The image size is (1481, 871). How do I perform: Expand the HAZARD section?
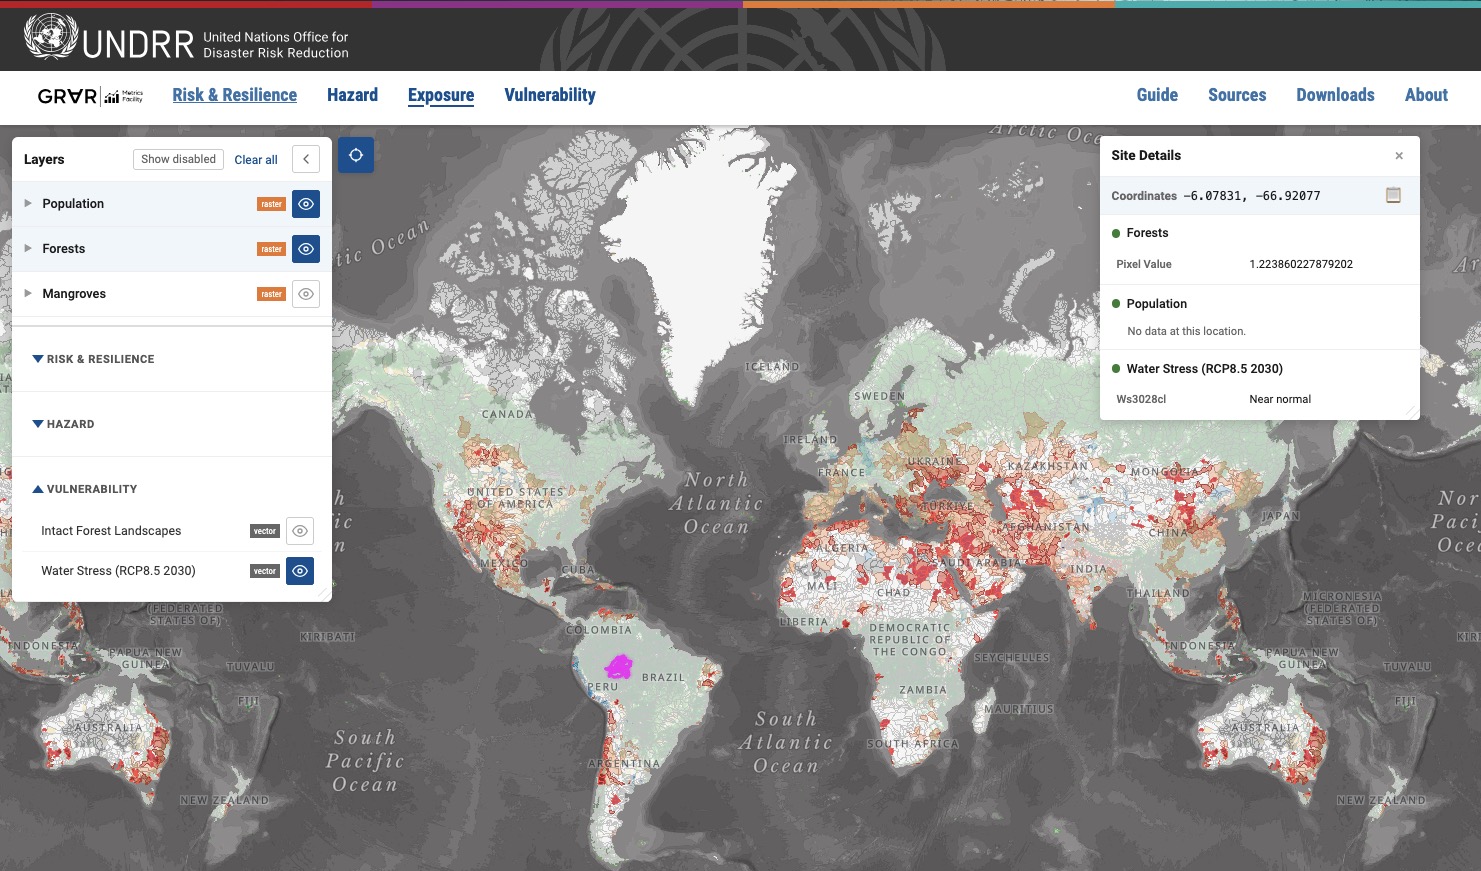[x=63, y=424]
